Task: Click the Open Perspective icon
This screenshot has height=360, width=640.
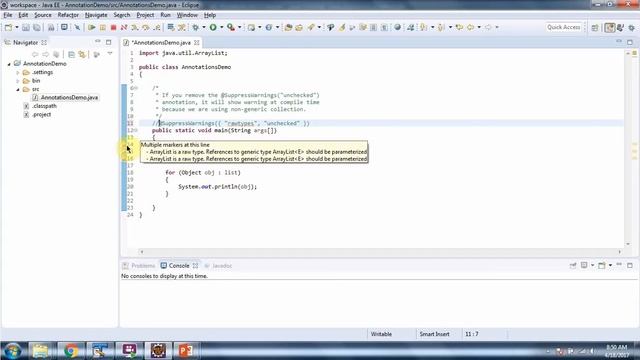Action: coord(595,27)
